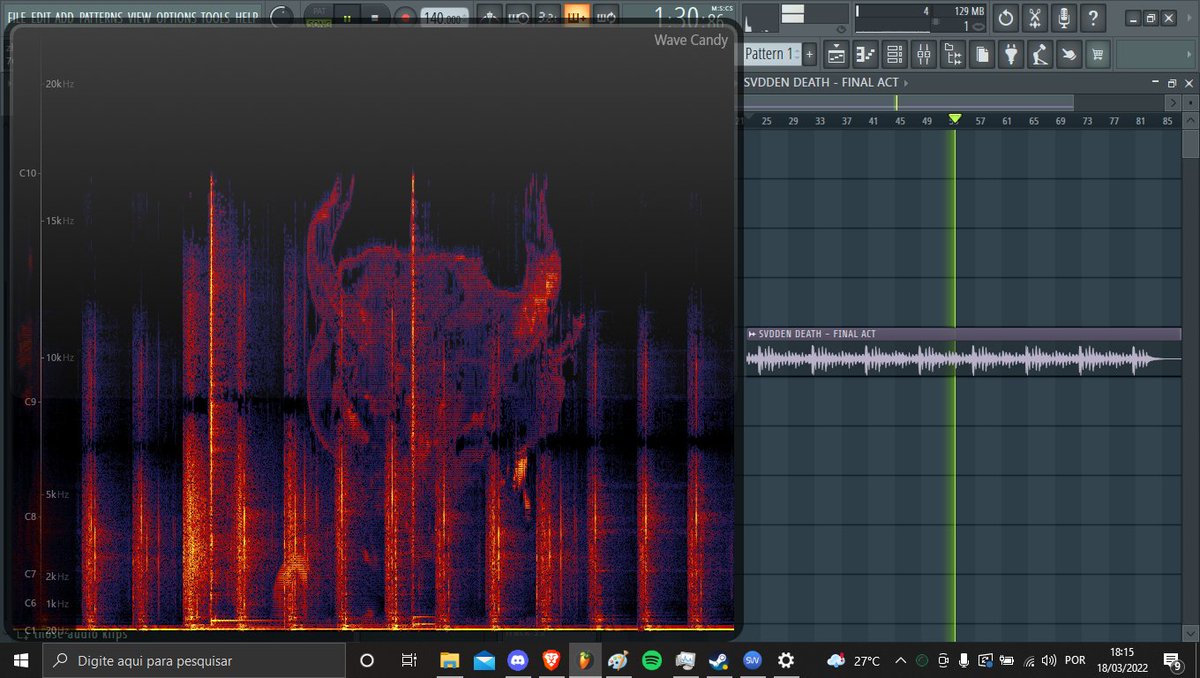Image resolution: width=1200 pixels, height=678 pixels.
Task: Stop playback with the stop button
Action: coord(375,17)
